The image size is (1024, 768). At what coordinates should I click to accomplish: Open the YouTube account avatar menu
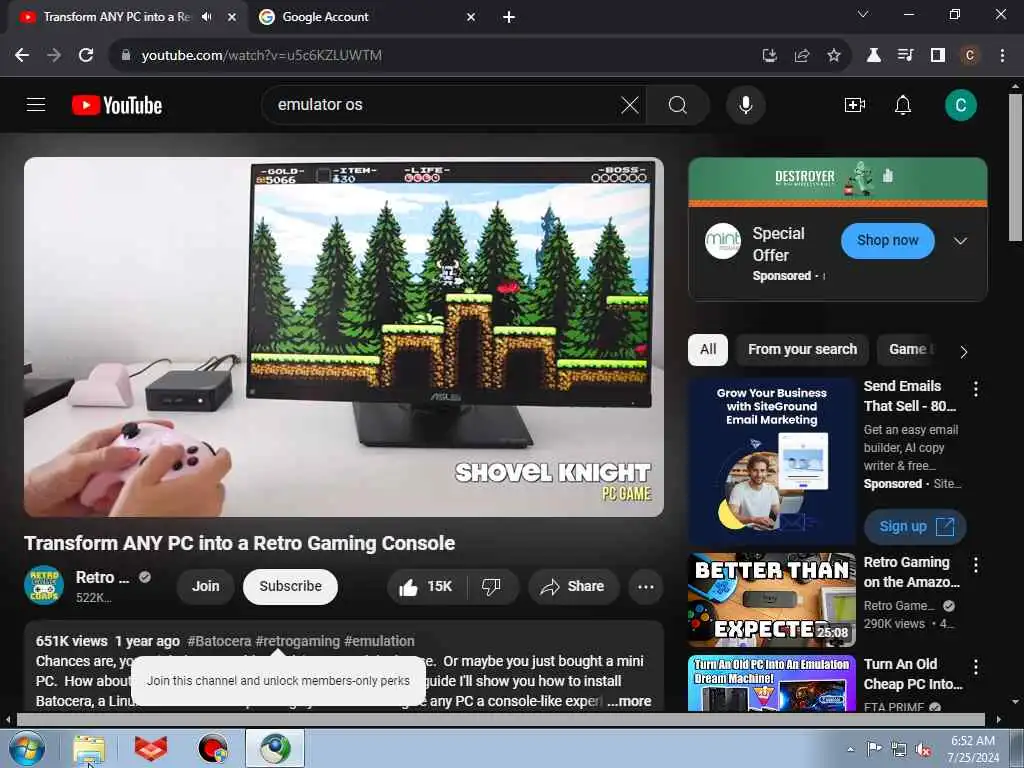[x=961, y=105]
